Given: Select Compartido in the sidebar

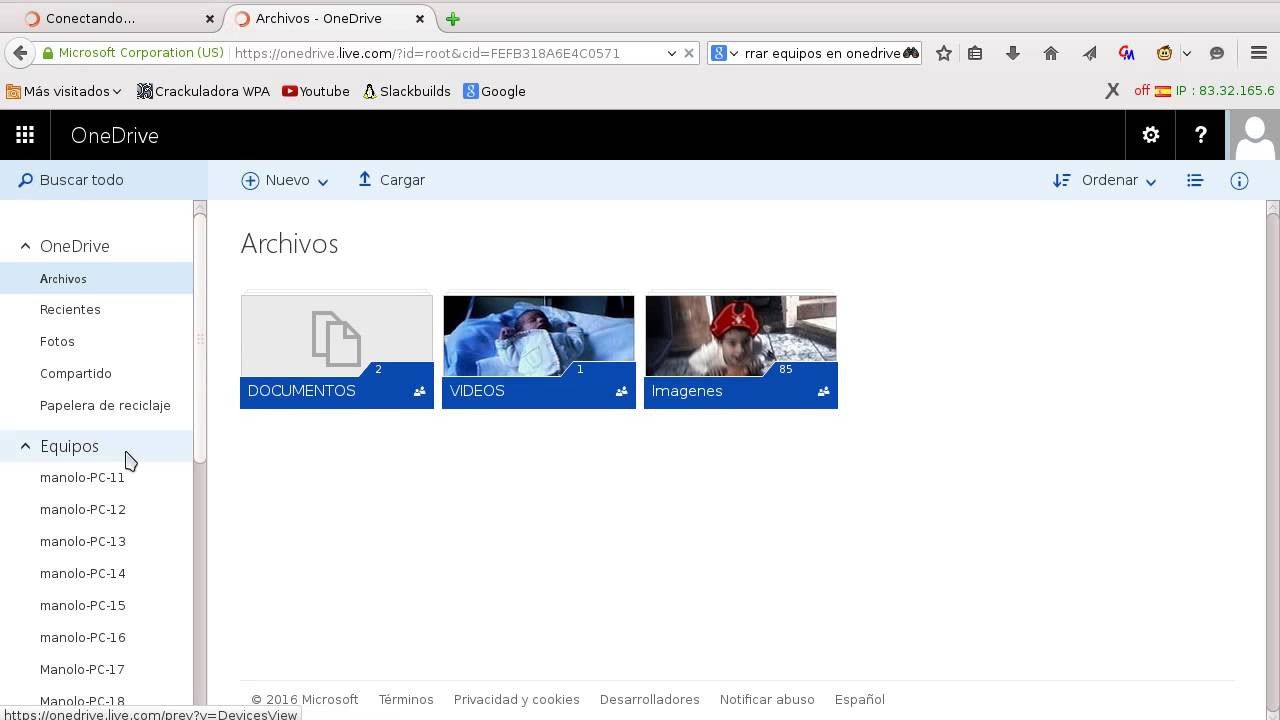Looking at the screenshot, I should (x=76, y=373).
